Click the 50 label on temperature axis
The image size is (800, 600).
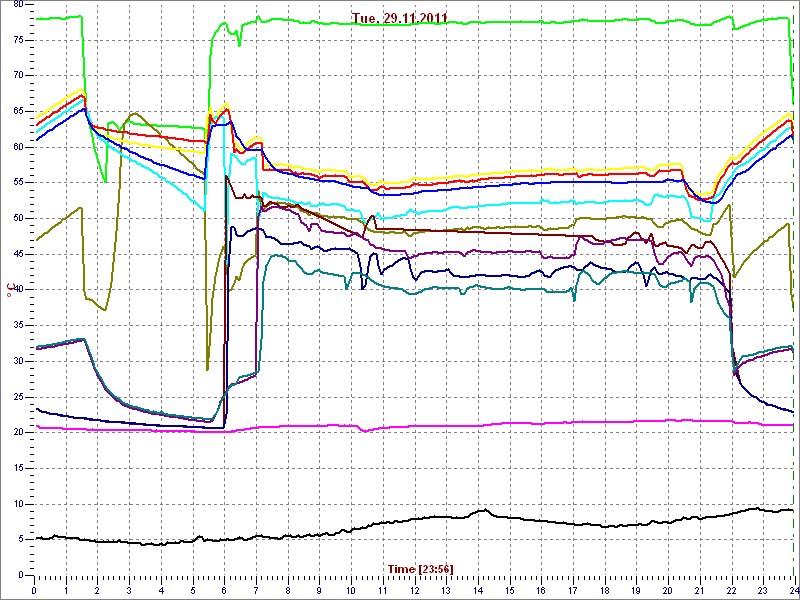18,219
